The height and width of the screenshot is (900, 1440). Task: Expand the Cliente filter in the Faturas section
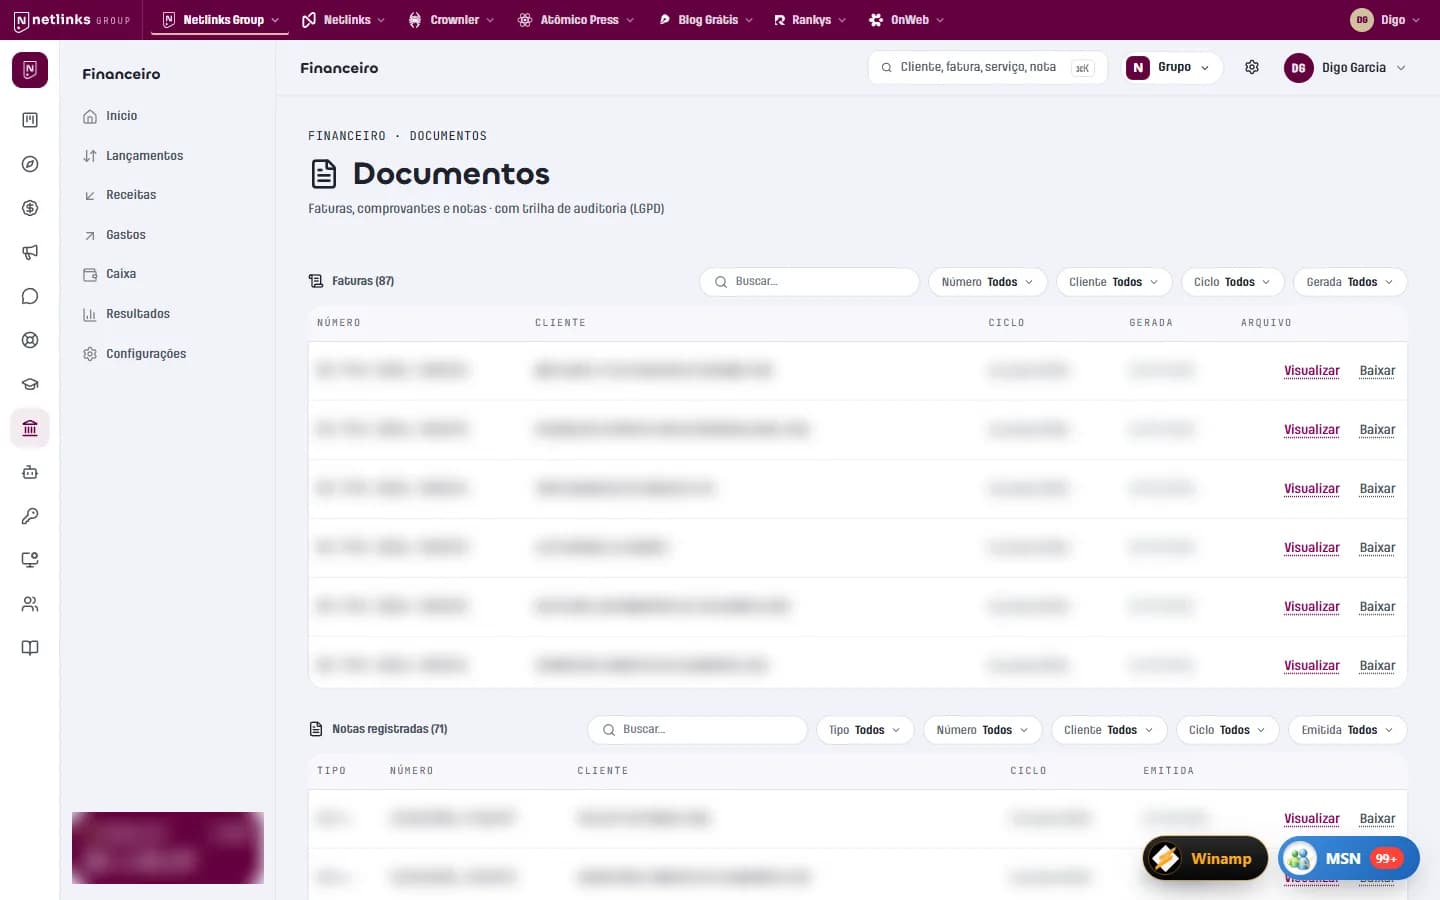pyautogui.click(x=1114, y=282)
